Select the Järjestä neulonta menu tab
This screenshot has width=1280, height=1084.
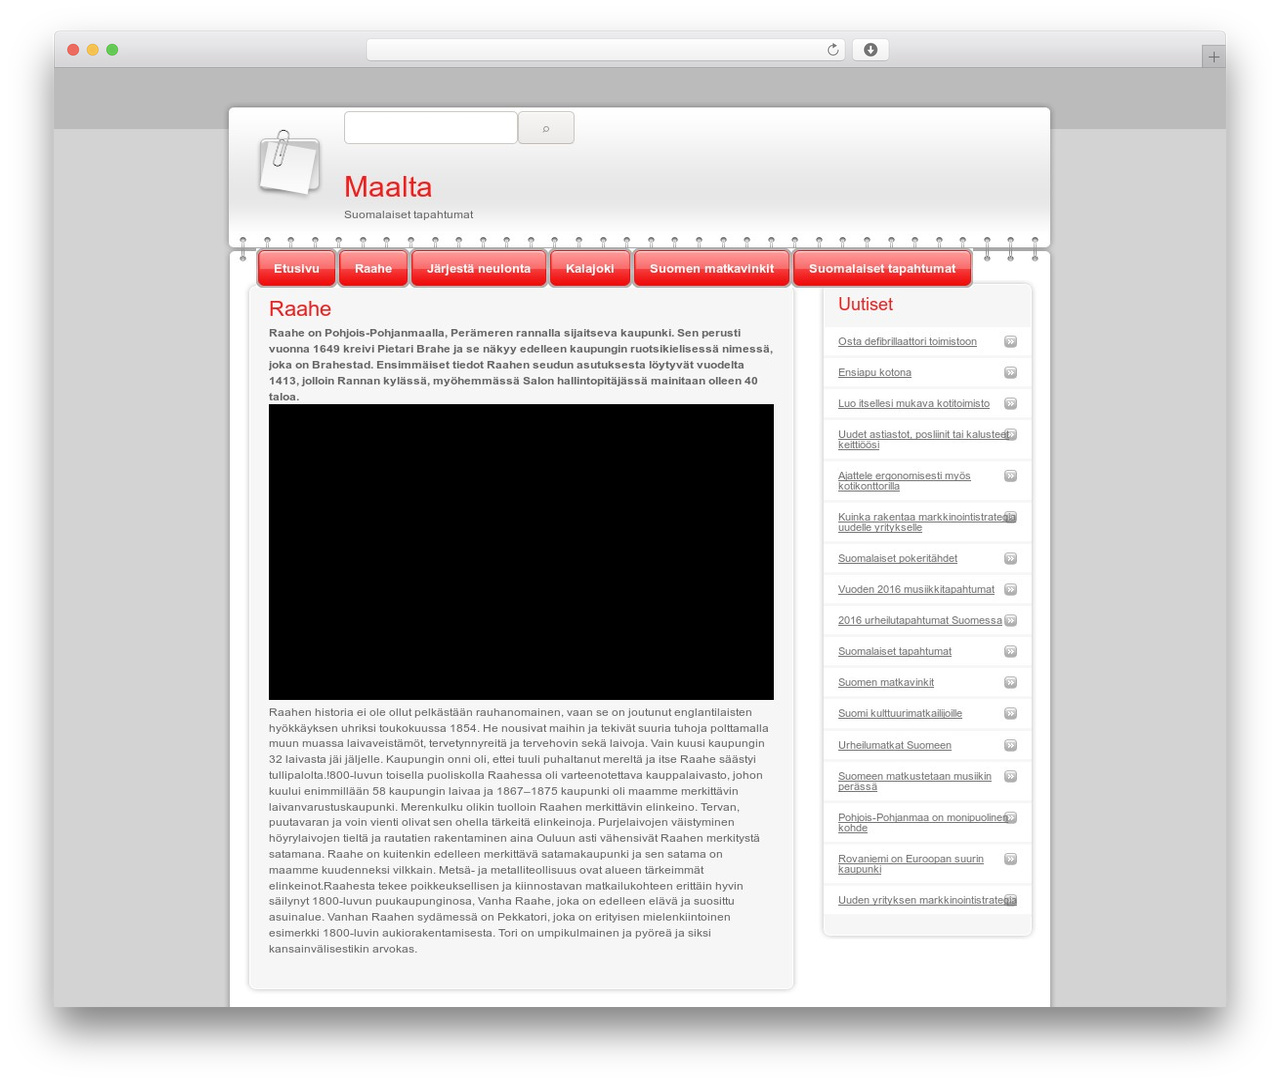479,268
